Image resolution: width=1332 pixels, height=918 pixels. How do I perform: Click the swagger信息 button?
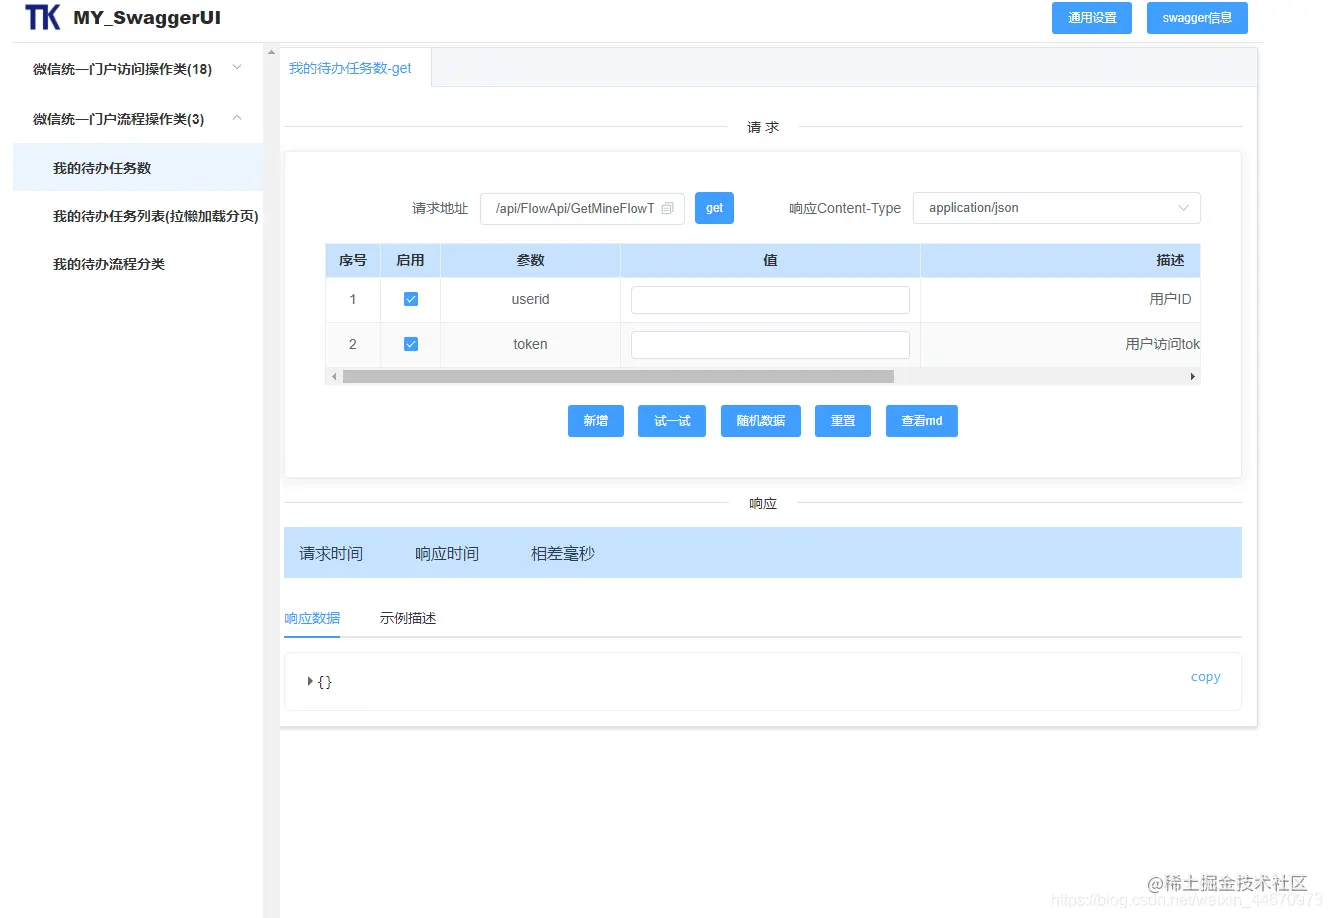(x=1197, y=18)
